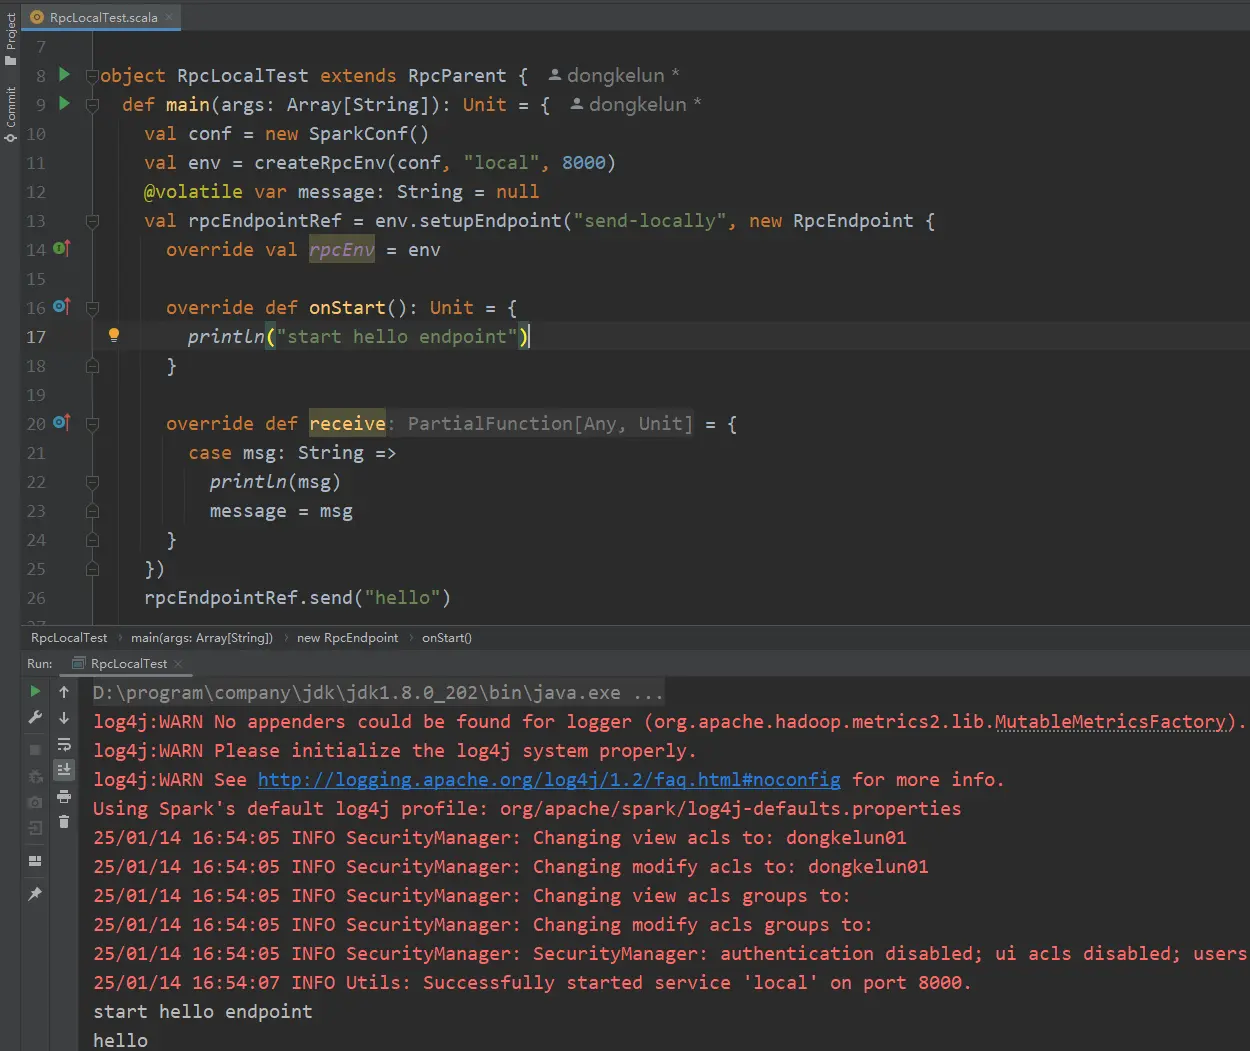Collapse the RpcEndpoint block fold on line 13
Screen dimensions: 1250x1051
tap(92, 221)
